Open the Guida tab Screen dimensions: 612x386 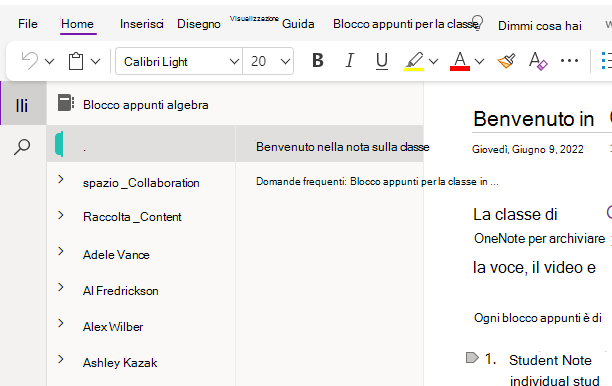click(x=298, y=24)
